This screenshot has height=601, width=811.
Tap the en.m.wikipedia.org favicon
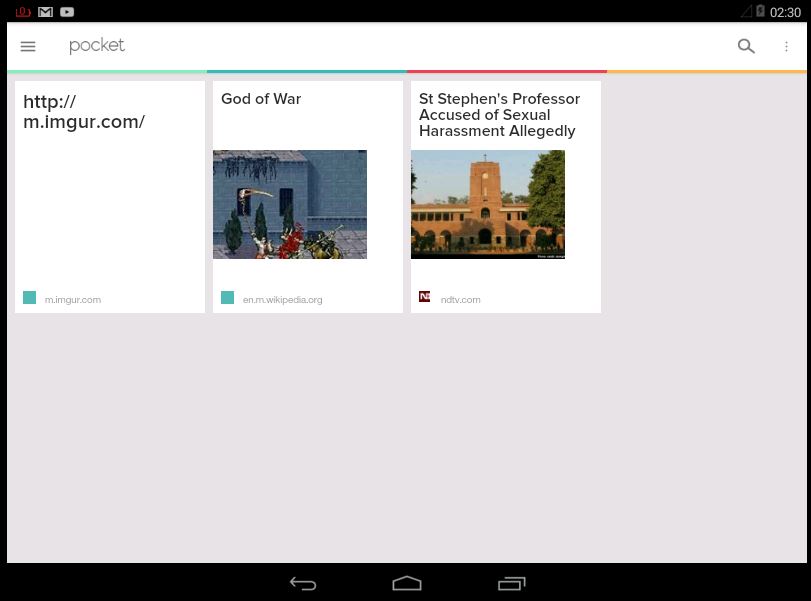[227, 297]
